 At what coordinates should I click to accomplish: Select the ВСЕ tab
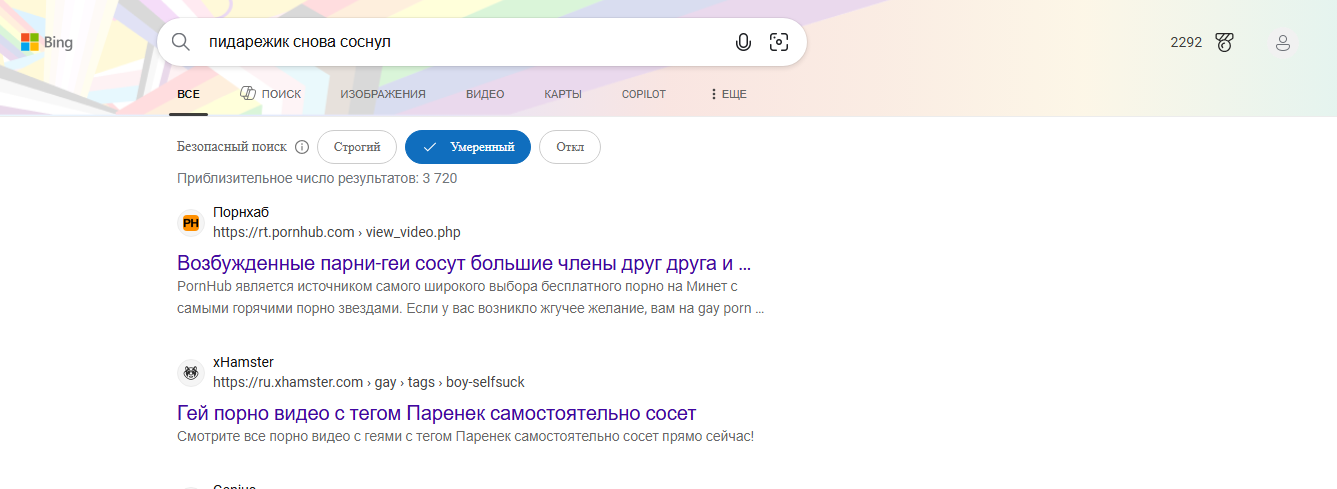point(188,94)
